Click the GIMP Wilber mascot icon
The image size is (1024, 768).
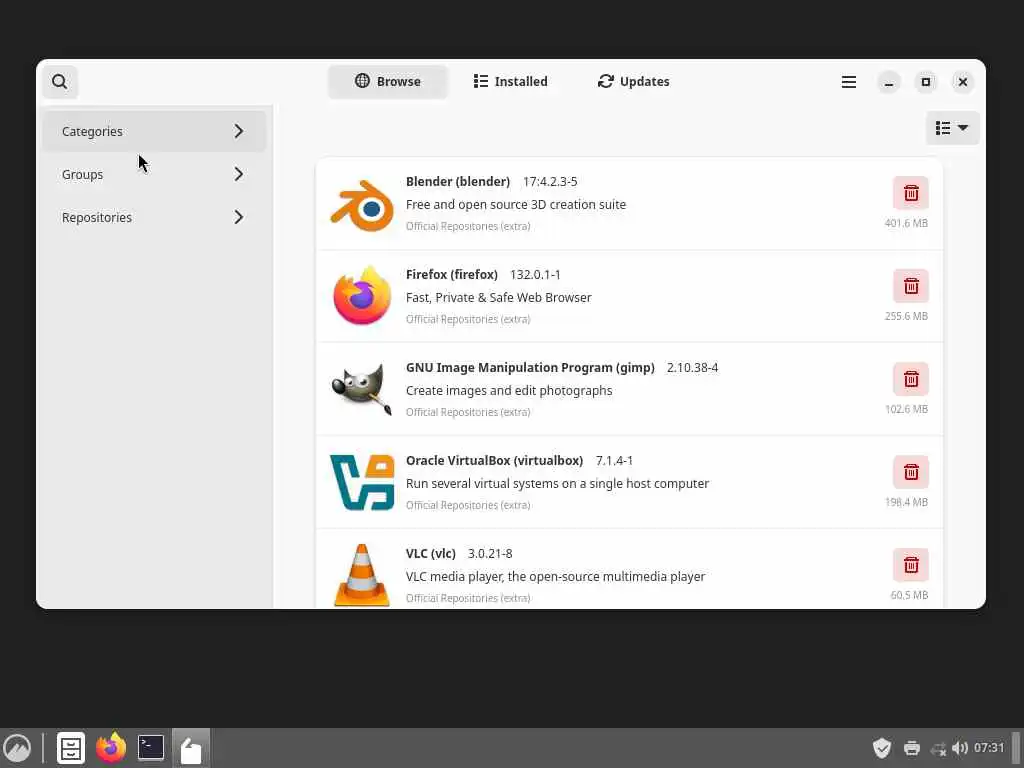click(x=362, y=389)
